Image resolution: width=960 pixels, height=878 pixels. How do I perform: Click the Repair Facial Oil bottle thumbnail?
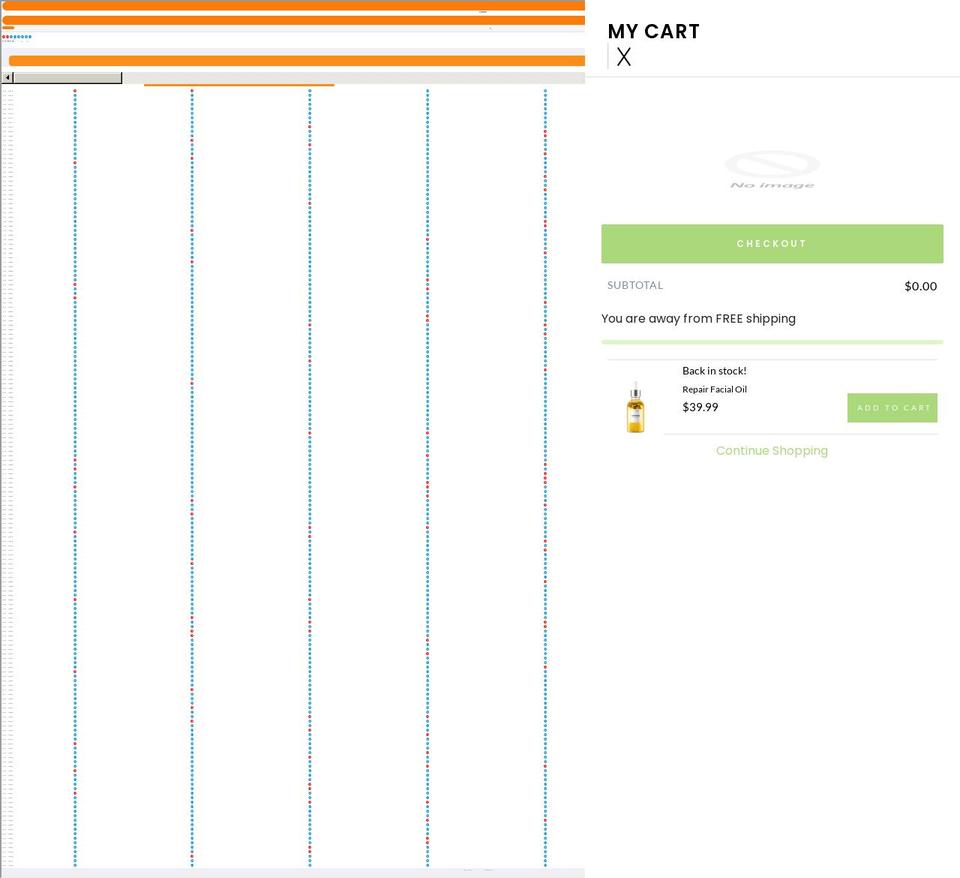click(636, 407)
